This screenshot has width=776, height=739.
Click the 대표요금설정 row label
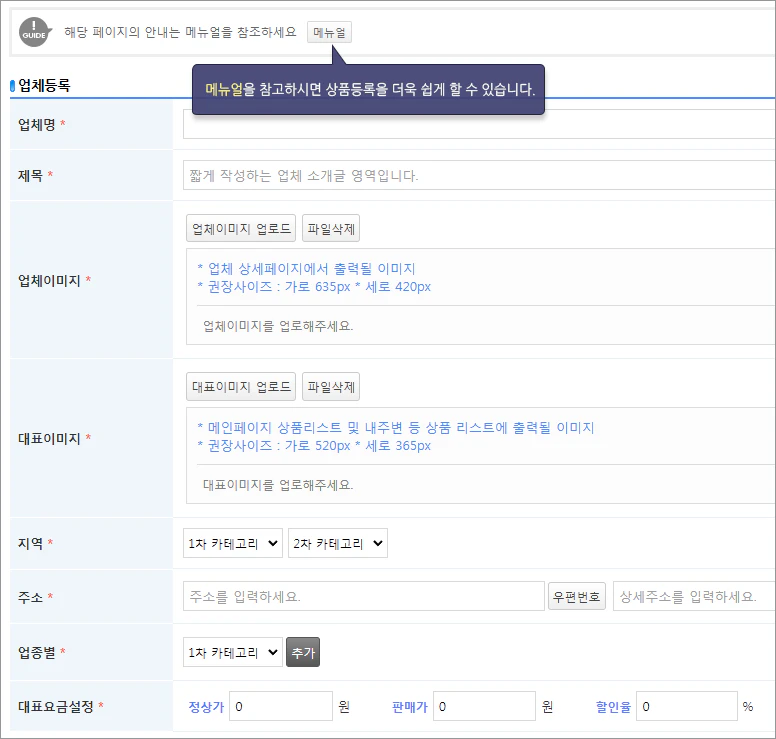[55, 706]
